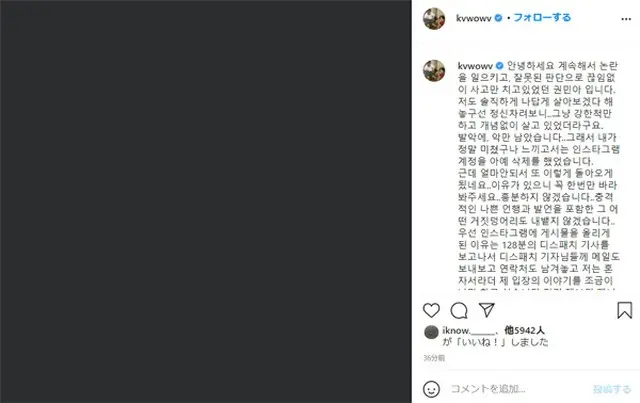Click verified badge in the caption
The width and height of the screenshot is (640, 403).
pos(500,66)
